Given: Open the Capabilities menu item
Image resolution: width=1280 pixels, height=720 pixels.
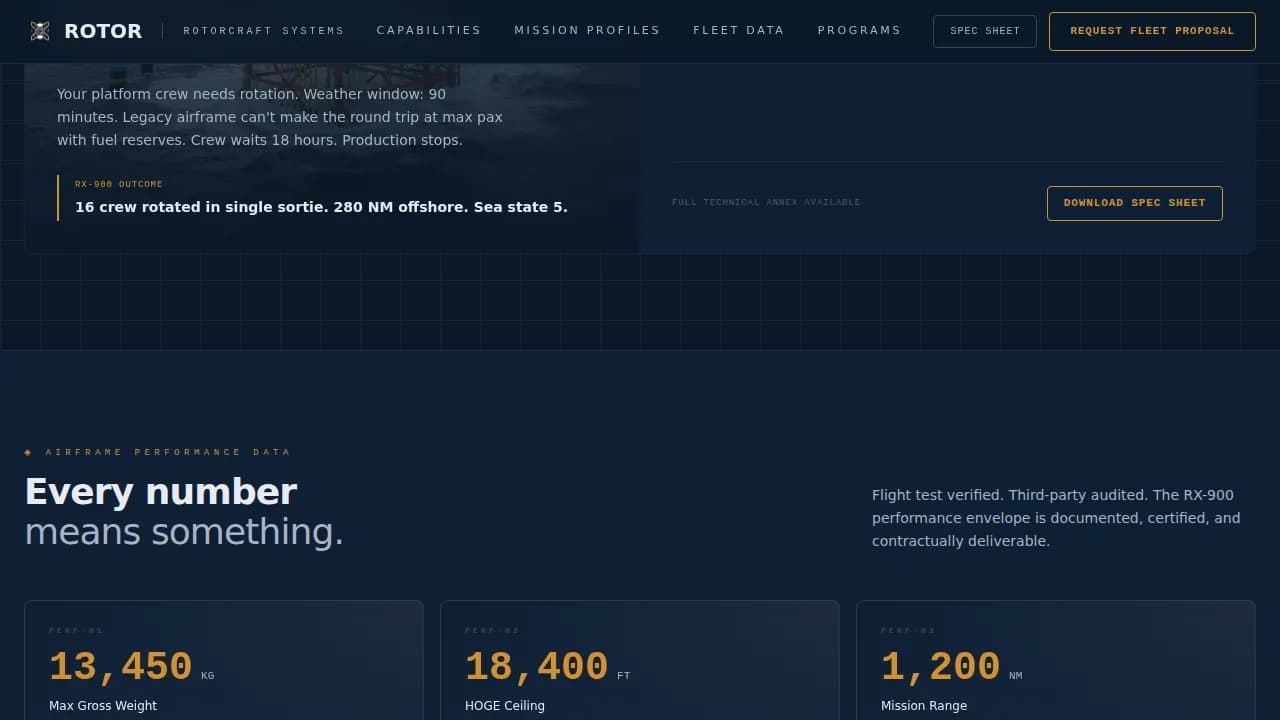Looking at the screenshot, I should coord(428,30).
